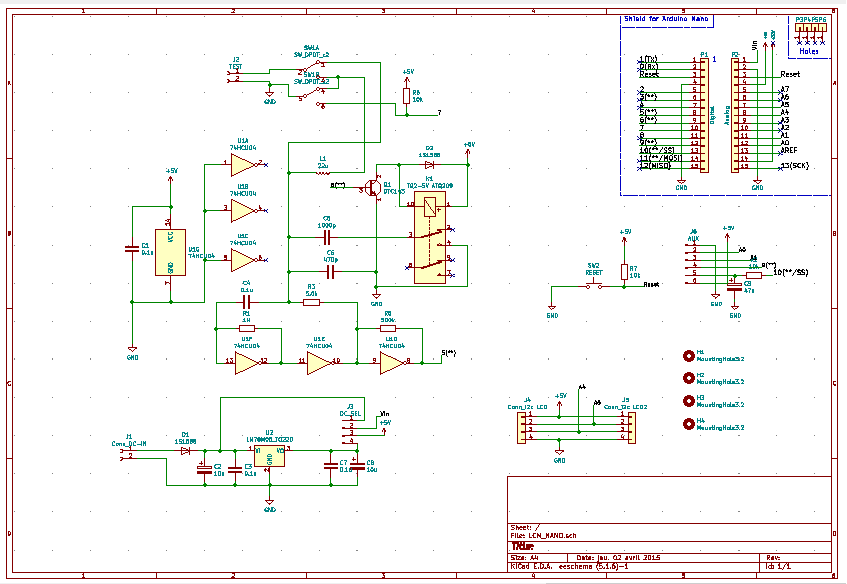Select the U1A 74HC04 inverter symbol
847x584 pixels.
point(243,164)
